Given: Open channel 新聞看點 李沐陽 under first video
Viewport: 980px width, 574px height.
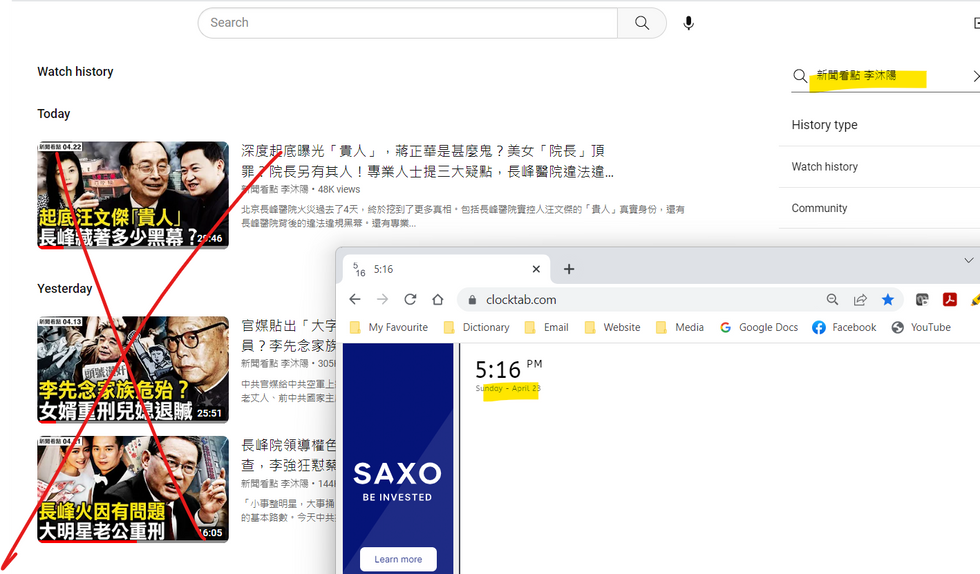Looking at the screenshot, I should pos(275,189).
